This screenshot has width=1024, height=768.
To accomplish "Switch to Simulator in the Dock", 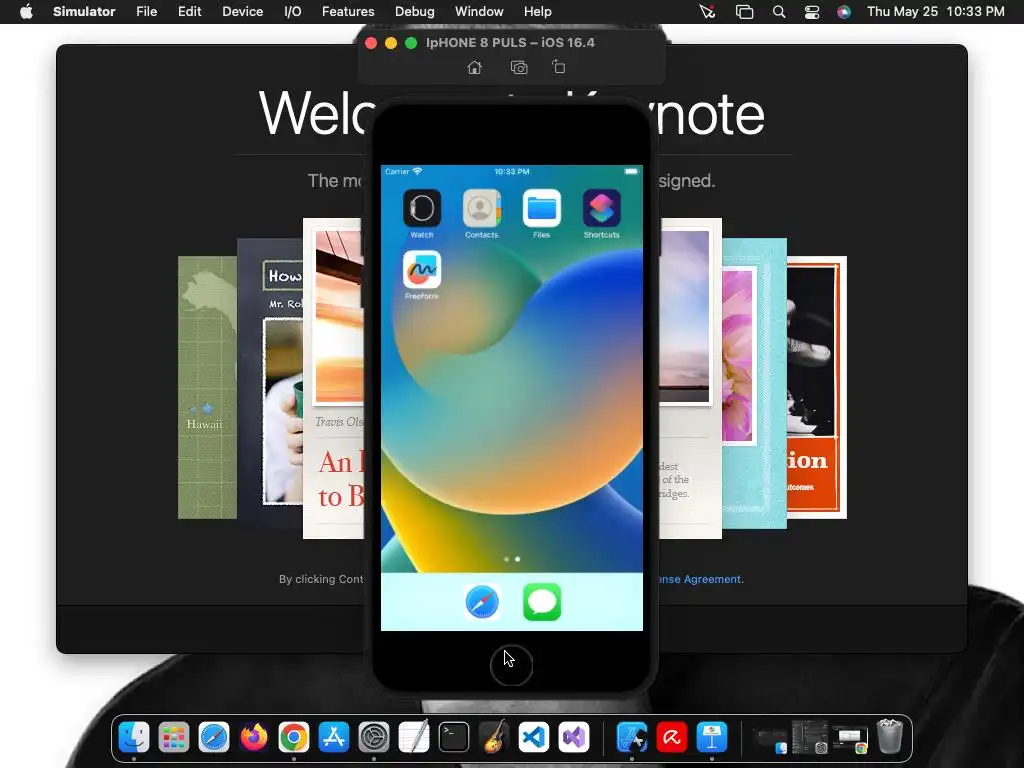I will click(x=632, y=738).
